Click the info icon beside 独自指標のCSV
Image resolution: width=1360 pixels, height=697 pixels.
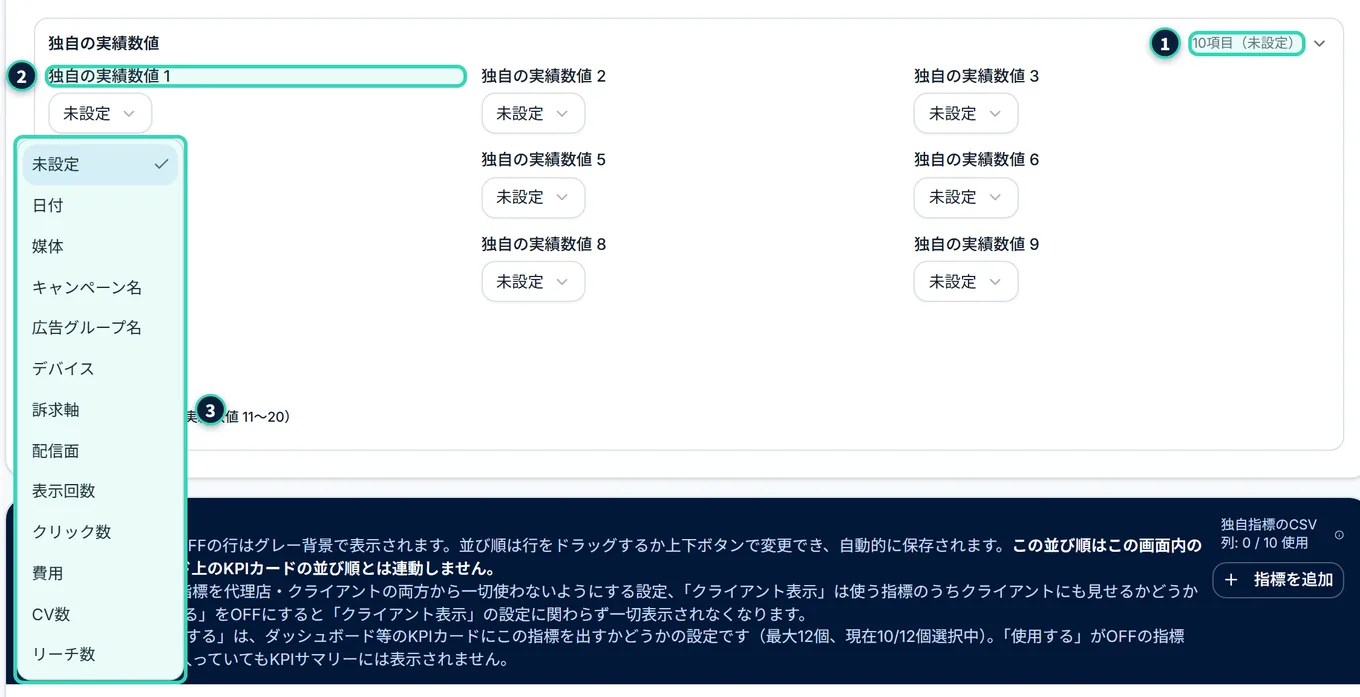[x=1339, y=535]
